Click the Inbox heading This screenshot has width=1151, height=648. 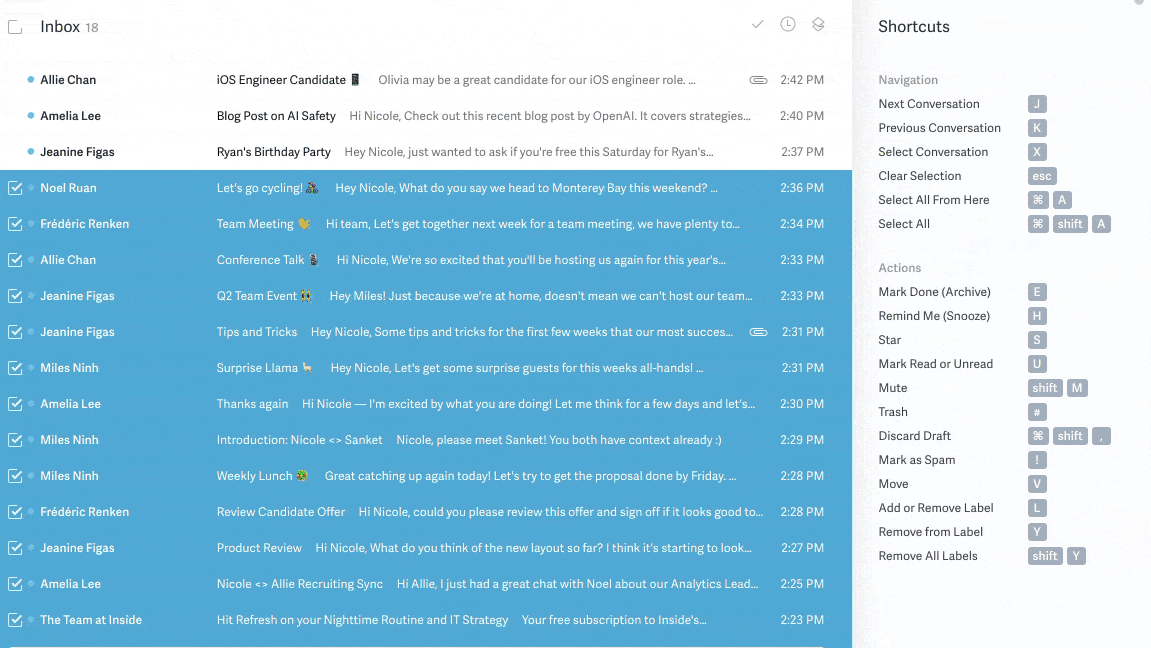60,27
